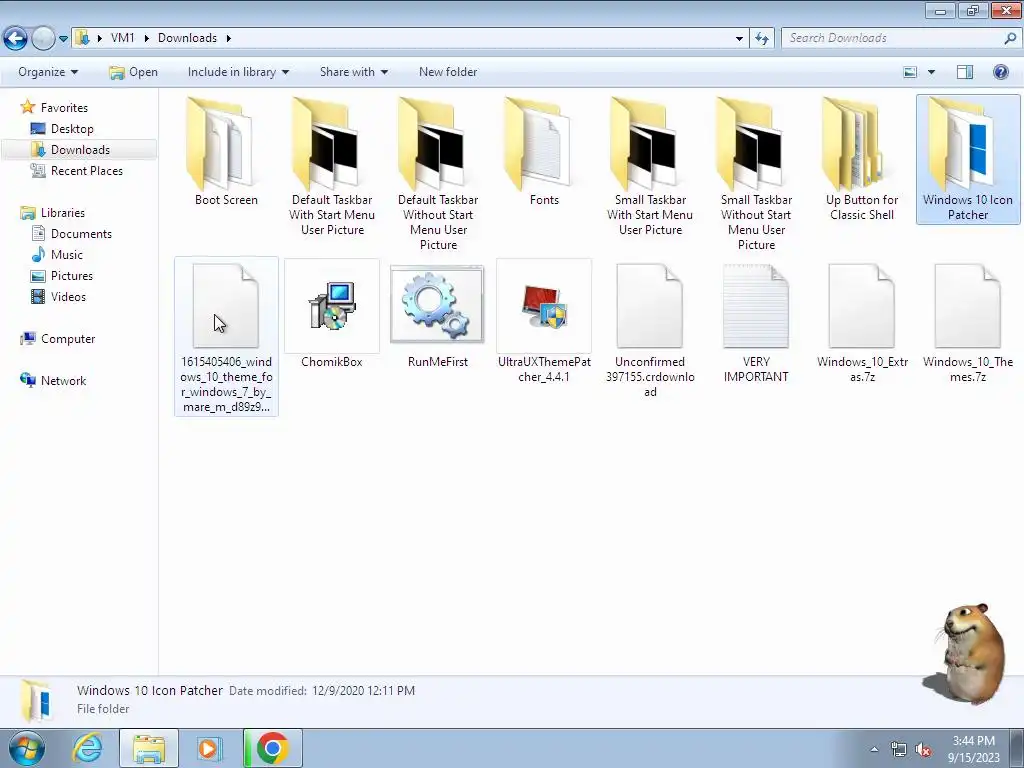
Task: Select Default Taskbar With Start Menu User Picture folder
Action: (x=332, y=167)
